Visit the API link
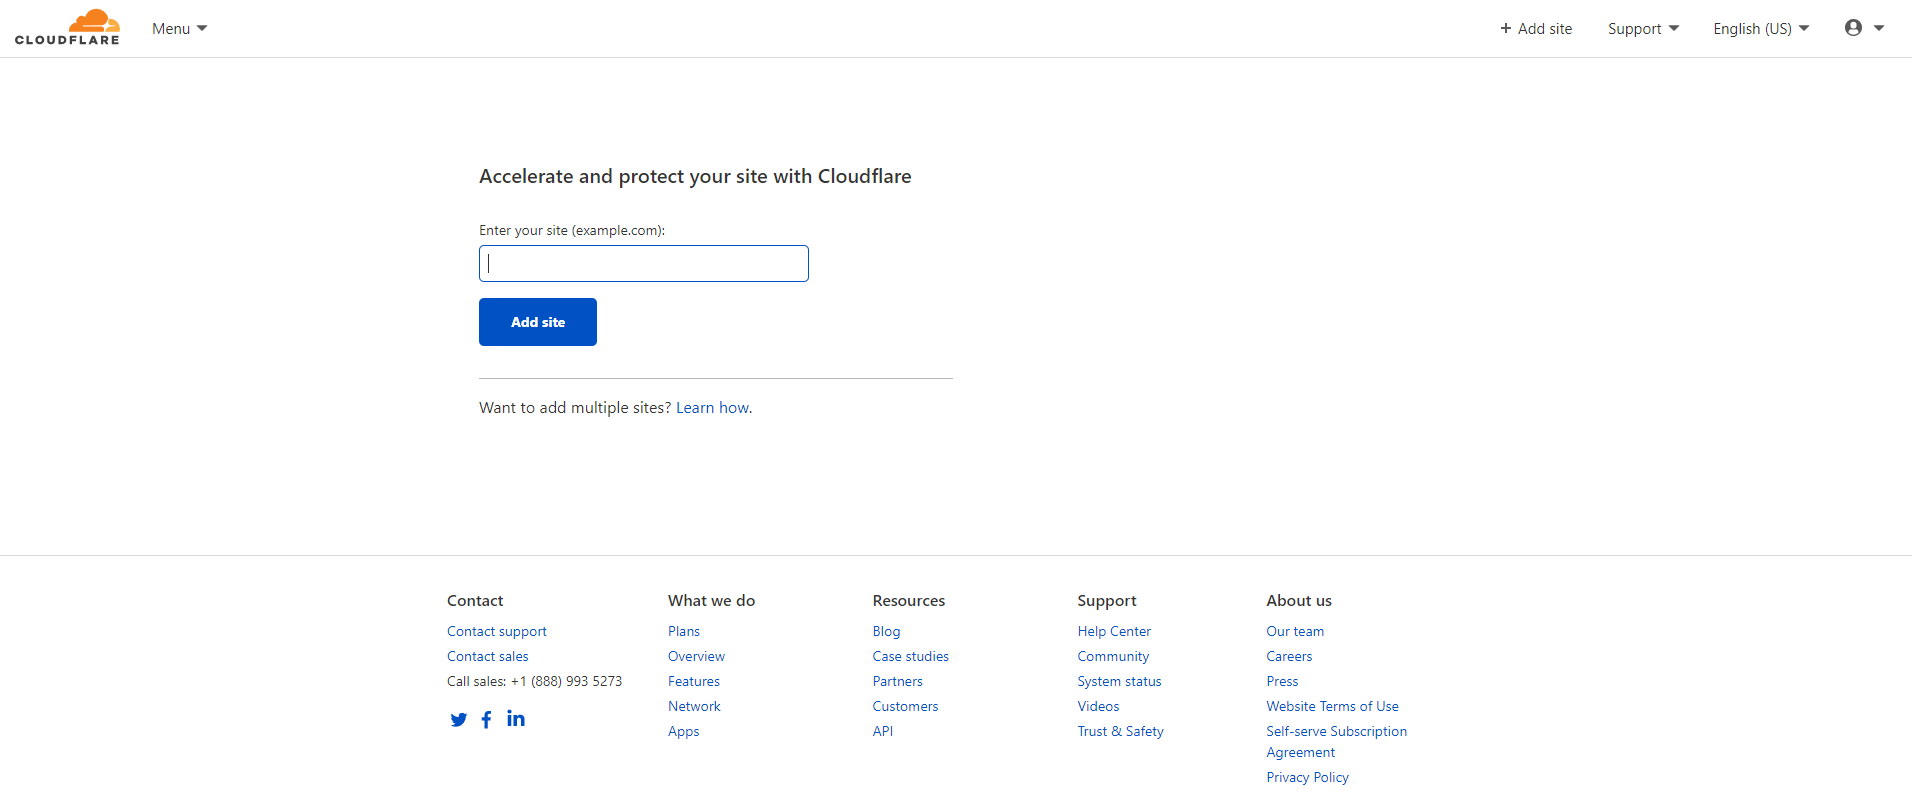Screen dimensions: 1912x808 (x=883, y=731)
